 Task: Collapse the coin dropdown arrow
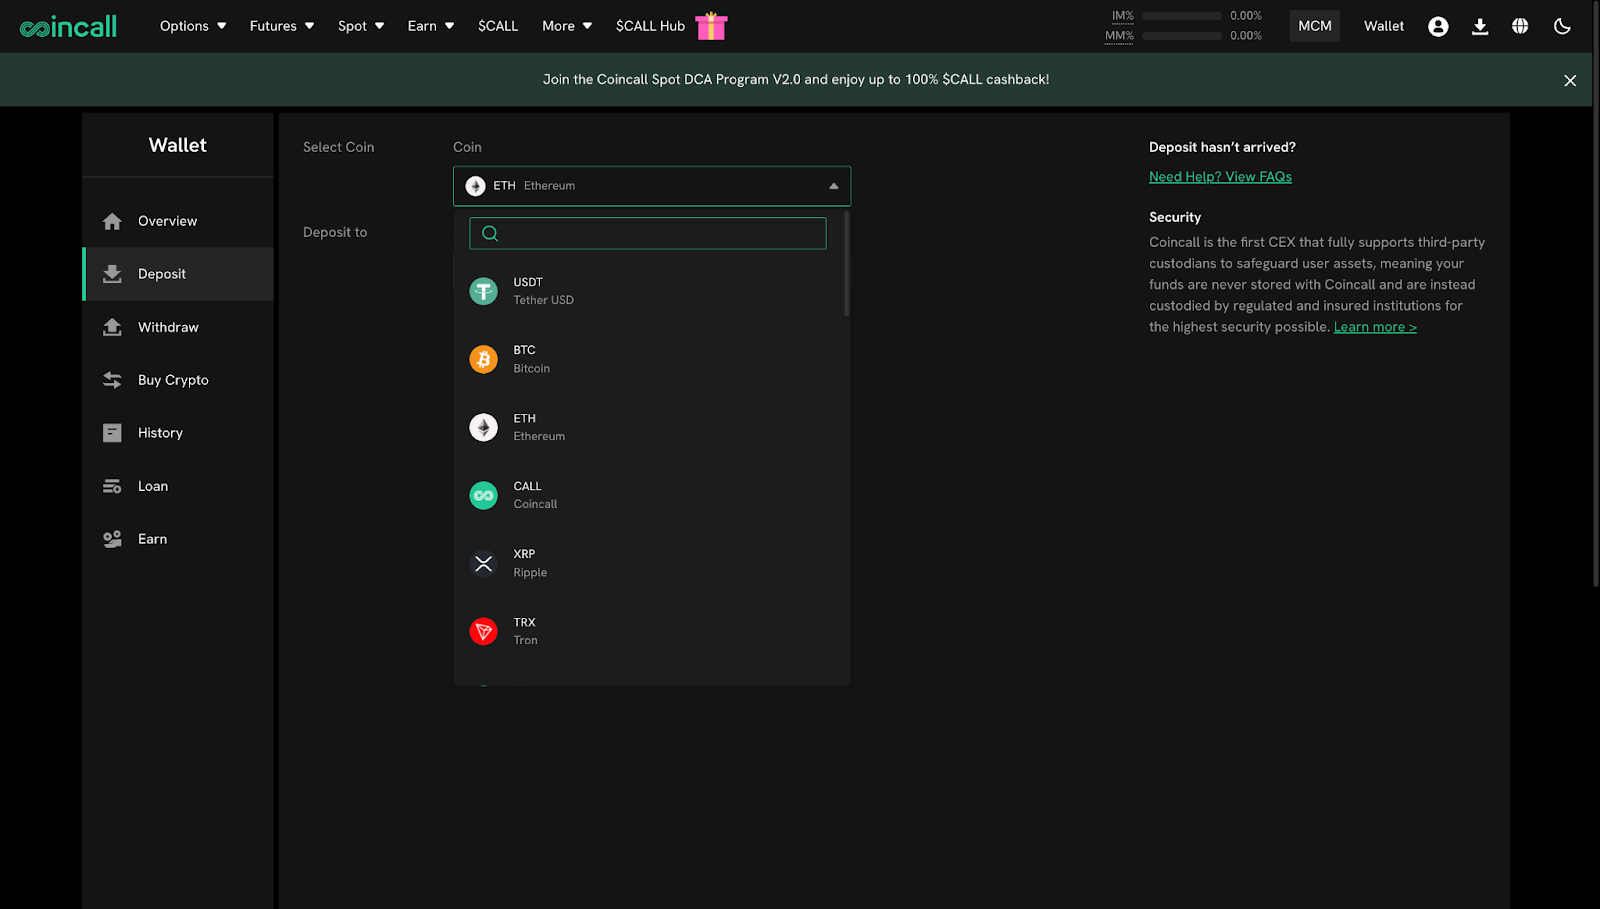tap(834, 186)
